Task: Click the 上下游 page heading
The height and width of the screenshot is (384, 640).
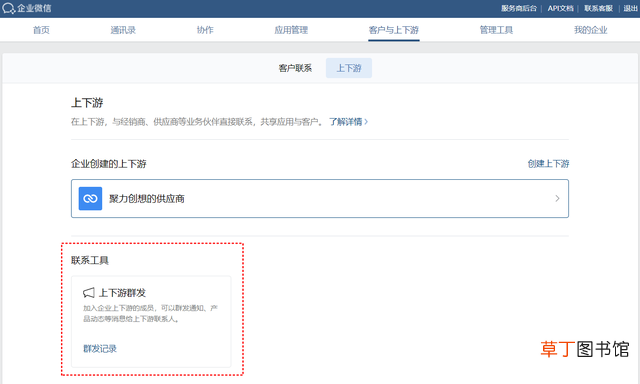Action: 87,102
